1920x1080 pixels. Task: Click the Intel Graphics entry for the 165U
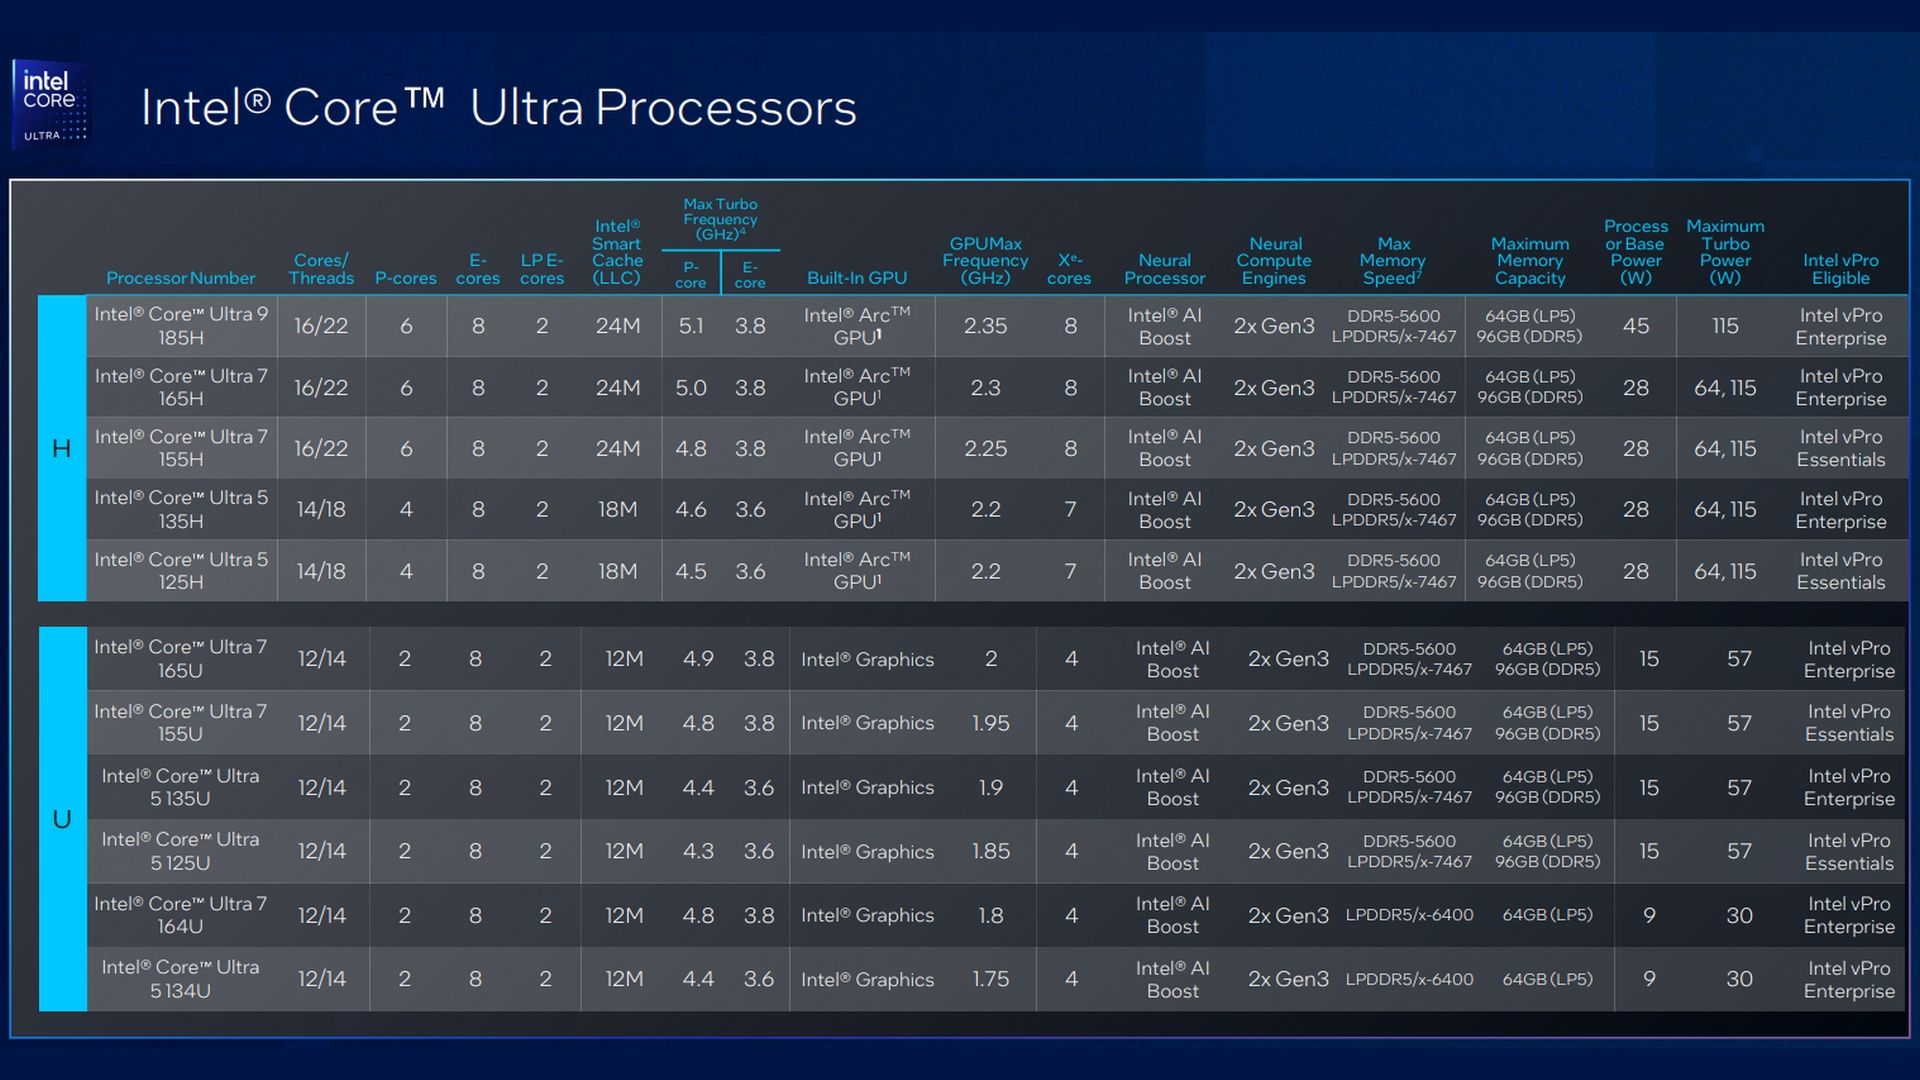(867, 659)
